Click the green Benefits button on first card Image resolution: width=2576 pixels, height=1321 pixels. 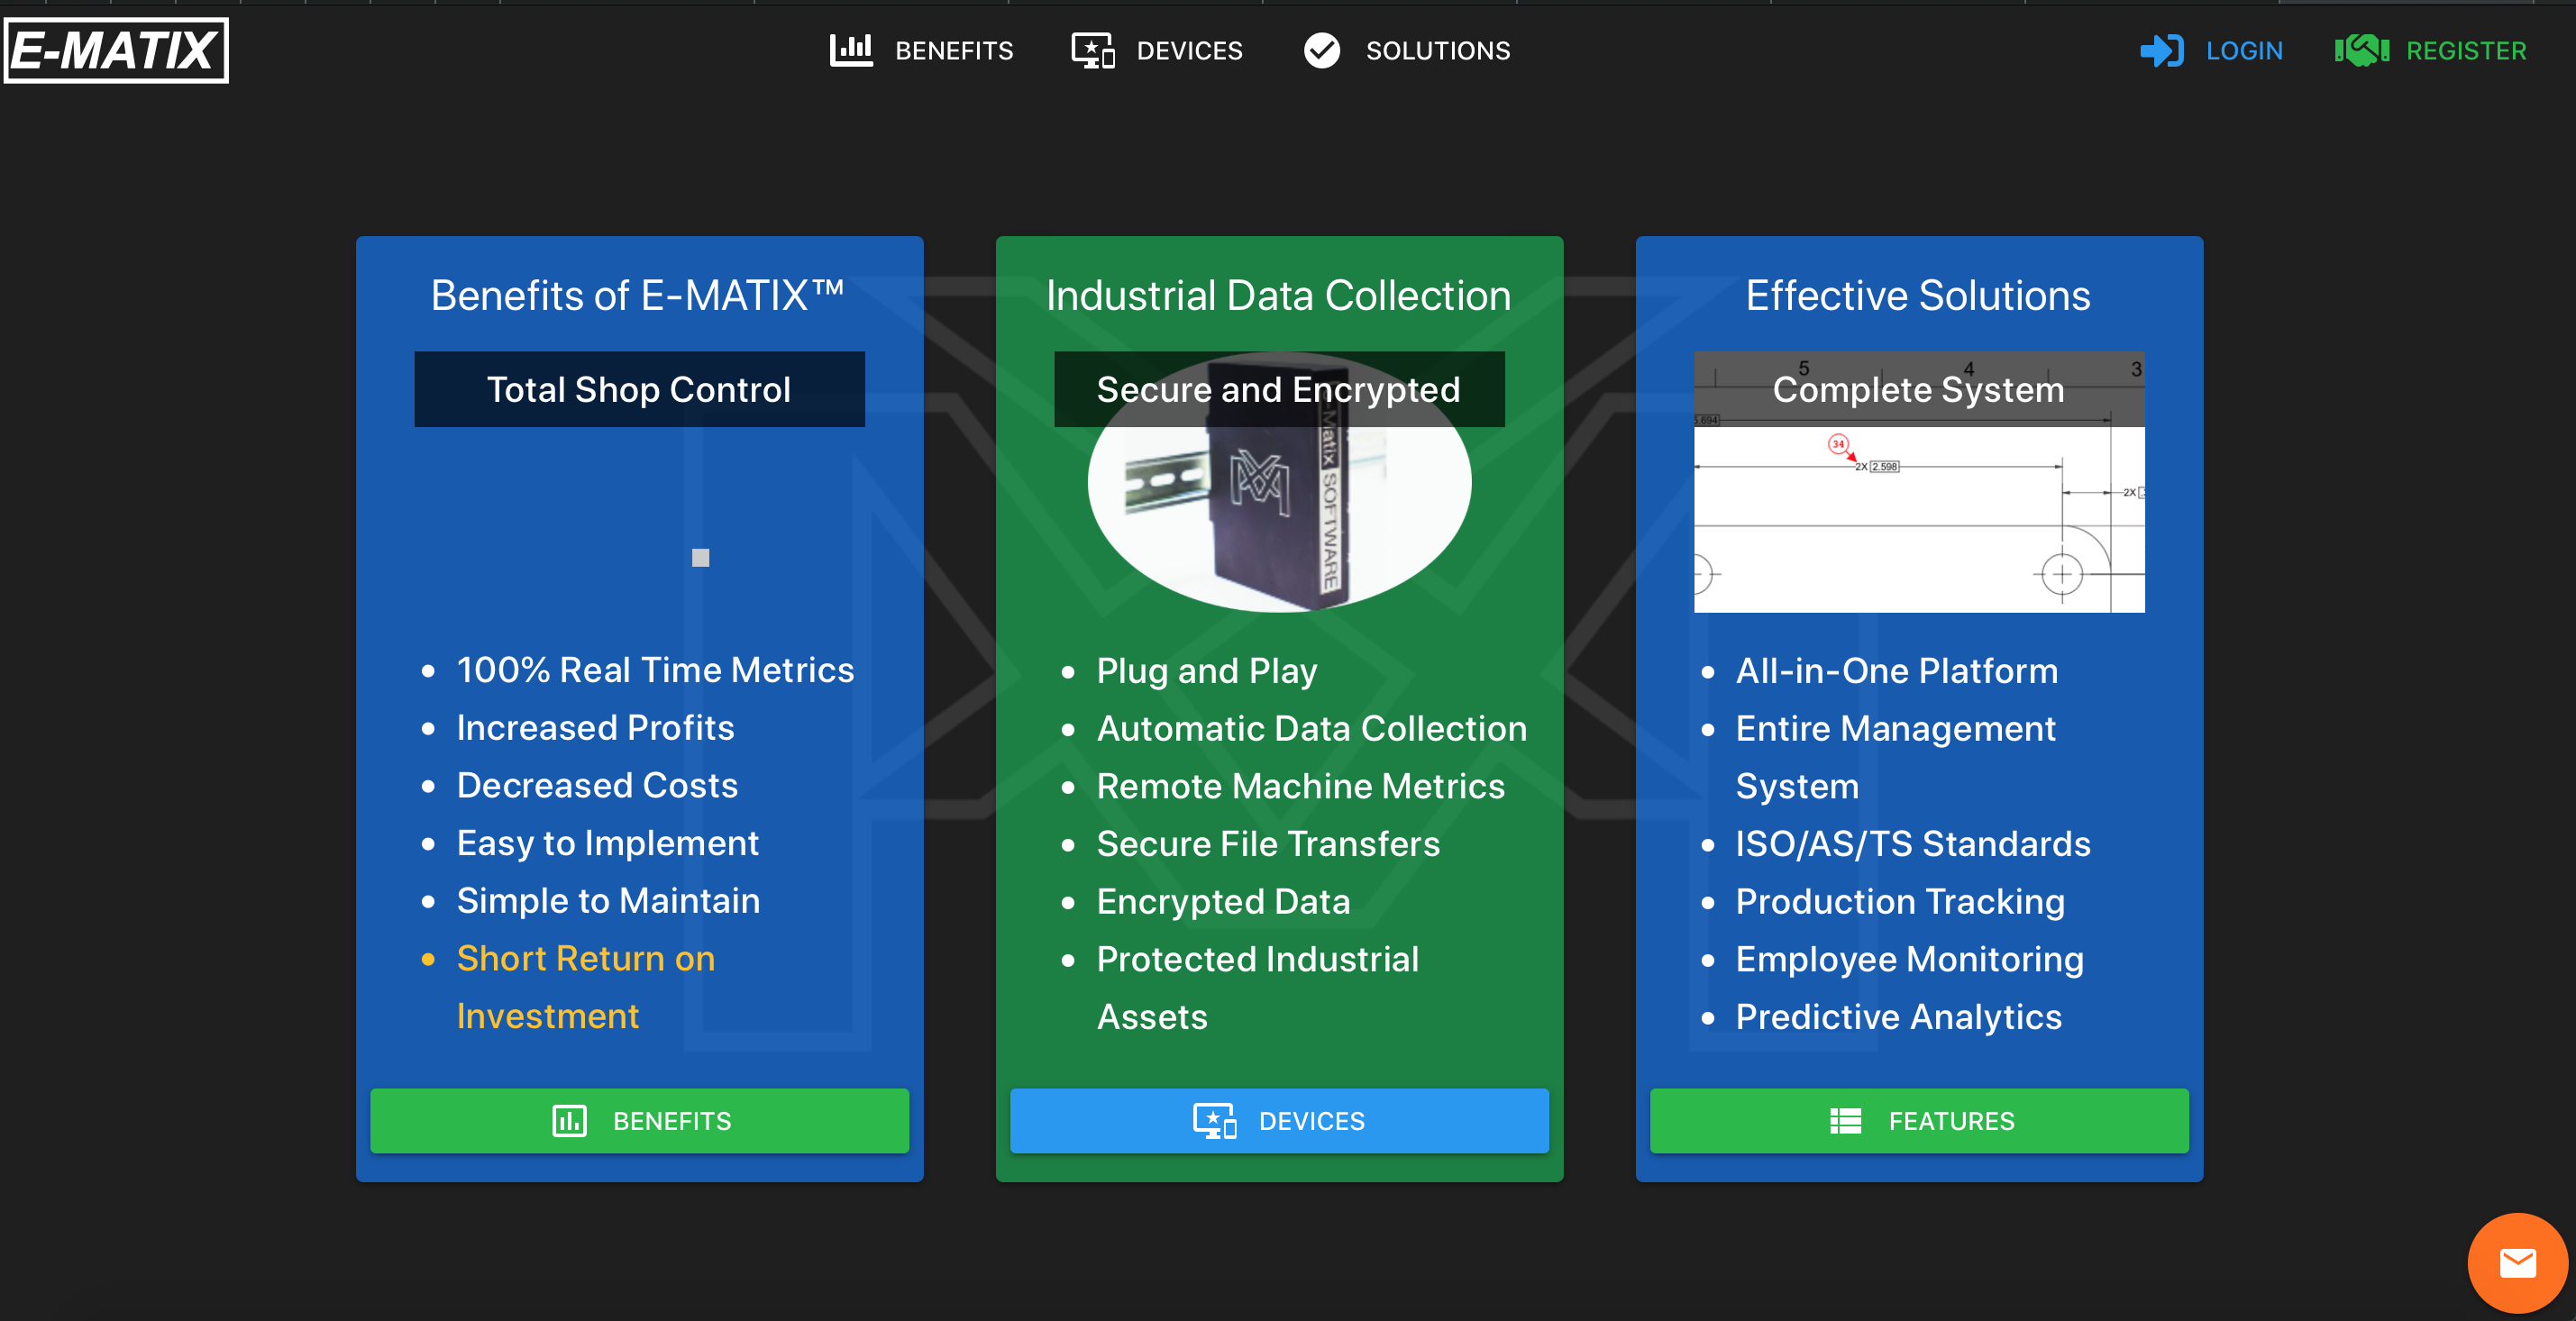click(640, 1120)
